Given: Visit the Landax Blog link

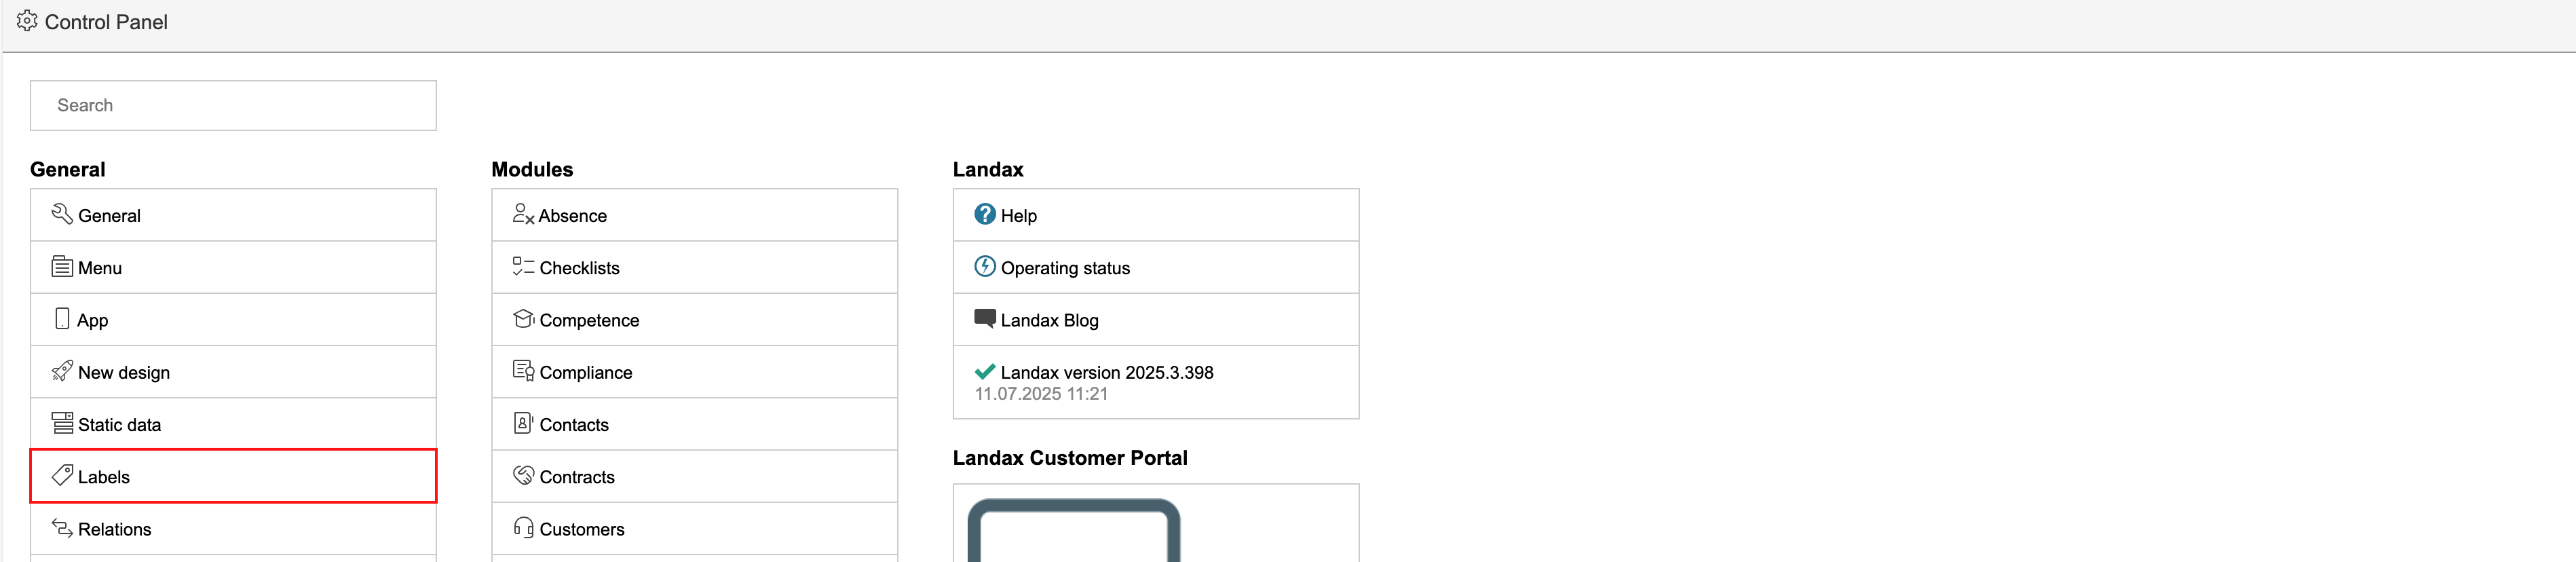Looking at the screenshot, I should (1049, 320).
